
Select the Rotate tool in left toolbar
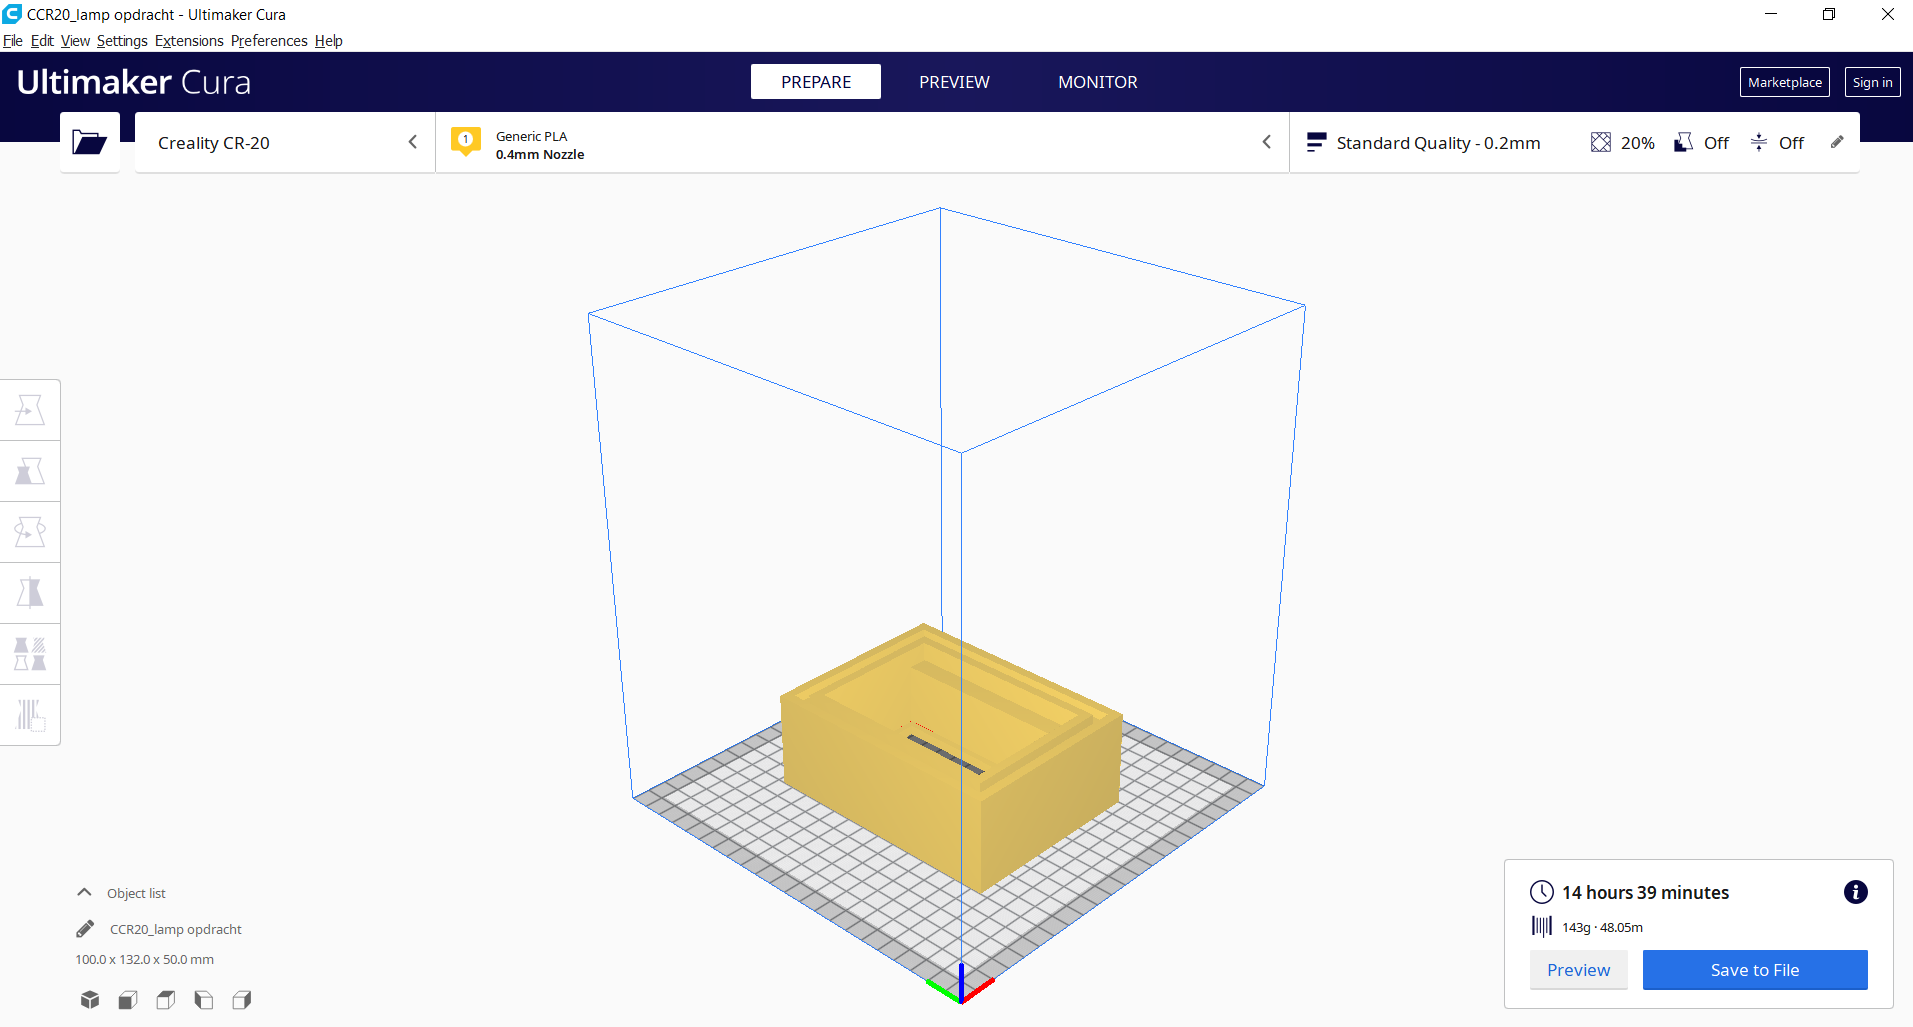pos(30,532)
